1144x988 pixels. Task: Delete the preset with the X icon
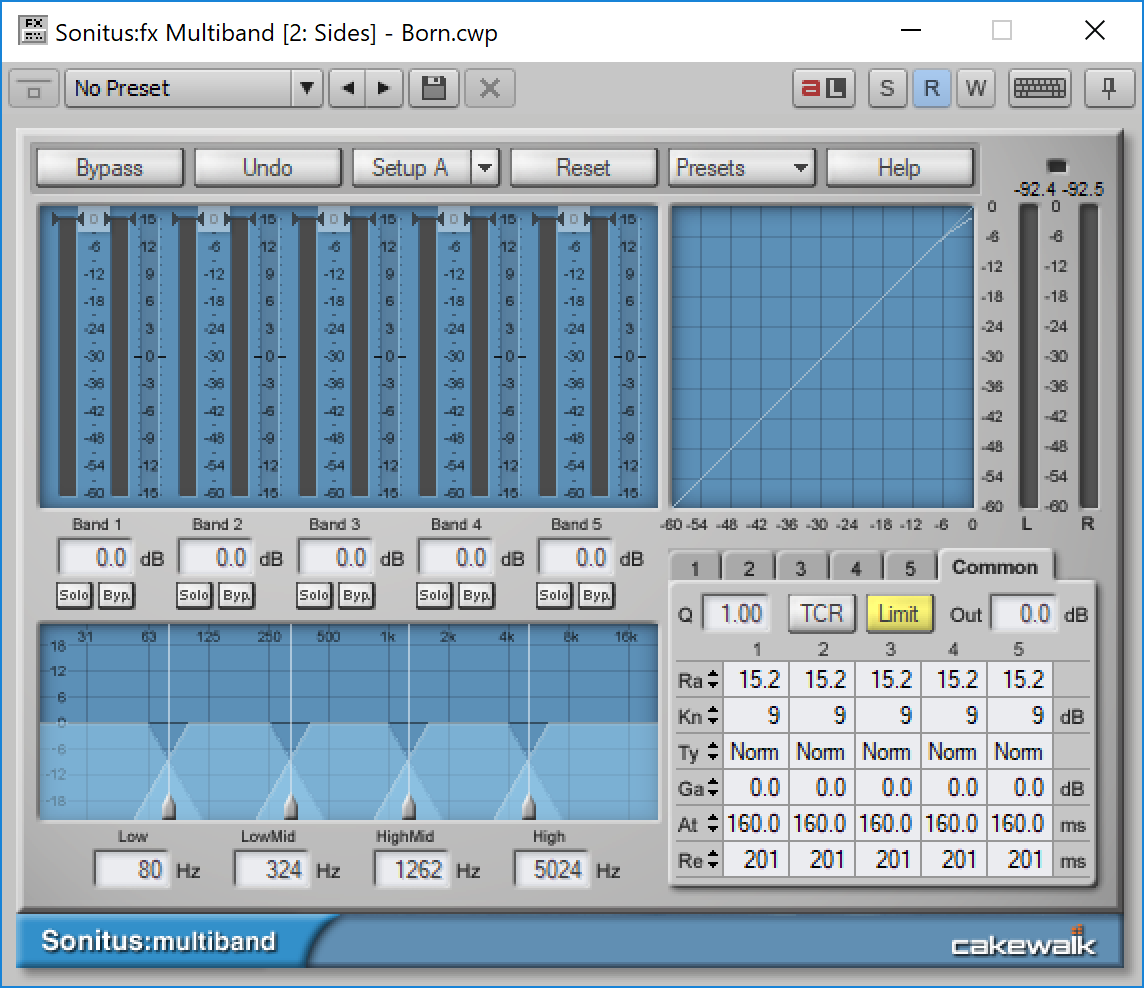click(489, 88)
